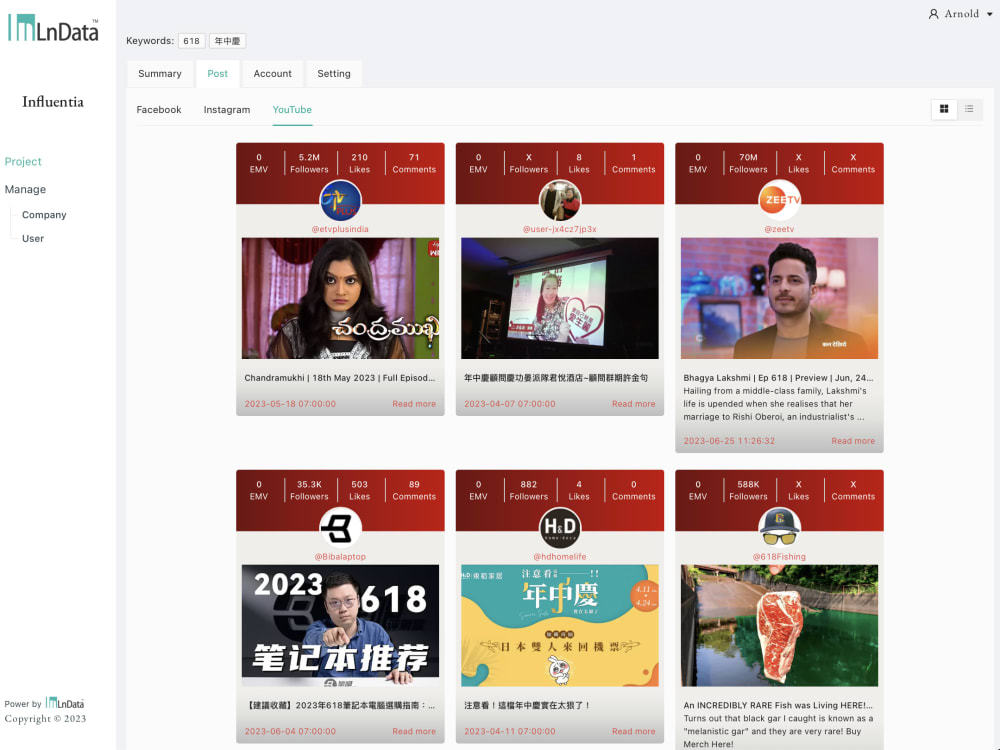Click the LnData logo at top left
The width and height of the screenshot is (1000, 750).
[x=54, y=28]
